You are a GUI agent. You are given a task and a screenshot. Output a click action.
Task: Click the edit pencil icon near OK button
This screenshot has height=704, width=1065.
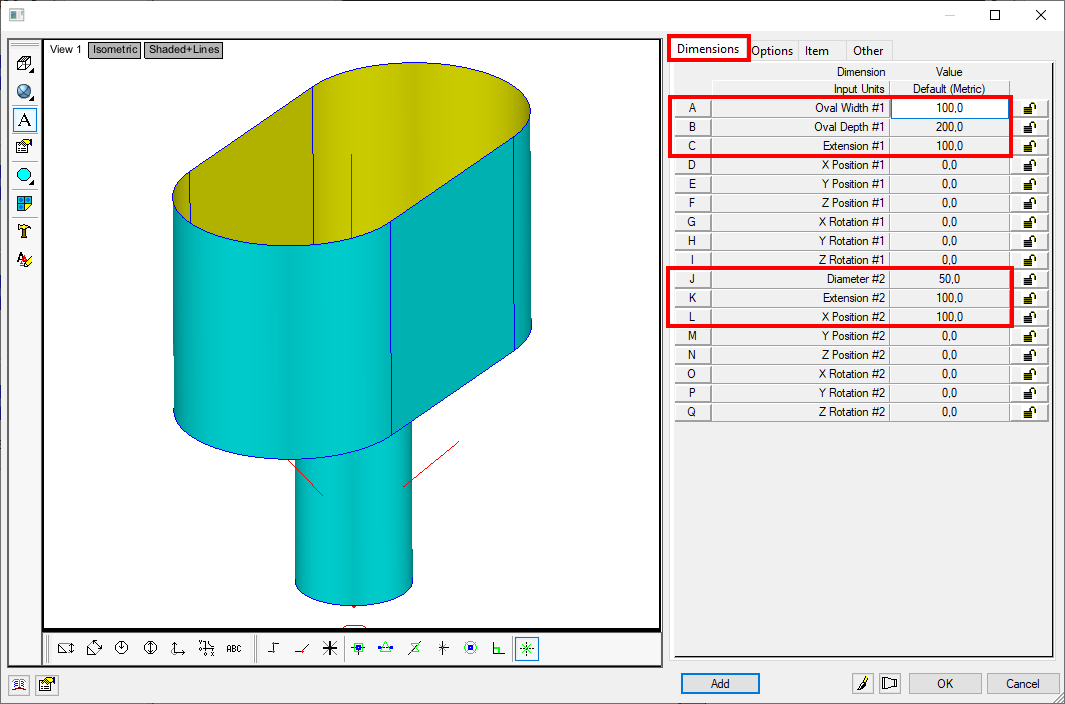pos(862,683)
